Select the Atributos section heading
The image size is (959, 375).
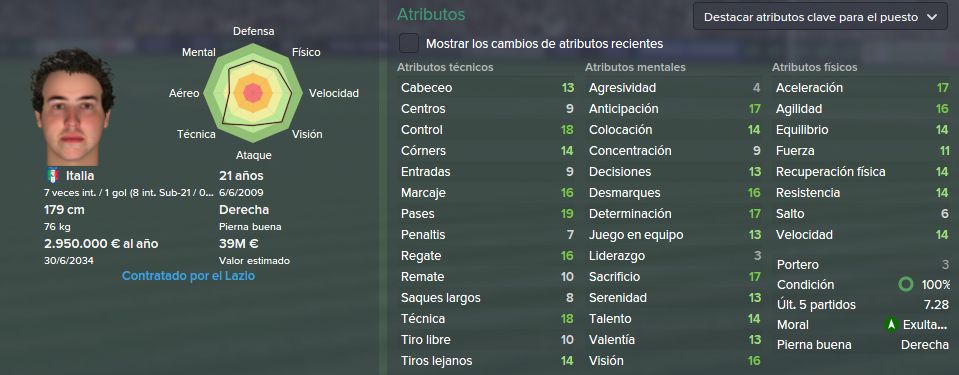point(431,14)
